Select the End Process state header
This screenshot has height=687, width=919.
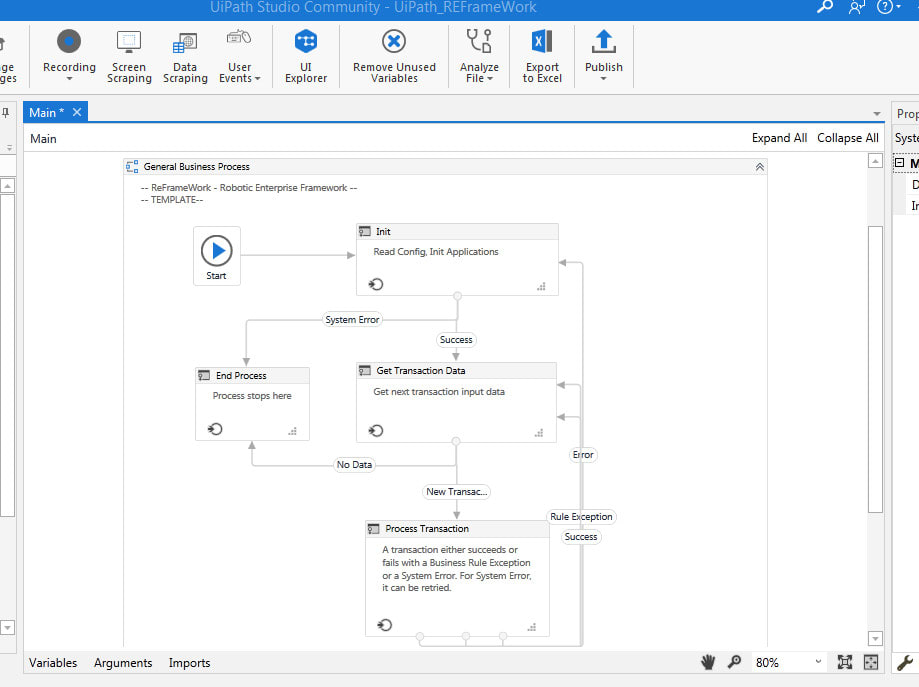[x=252, y=375]
